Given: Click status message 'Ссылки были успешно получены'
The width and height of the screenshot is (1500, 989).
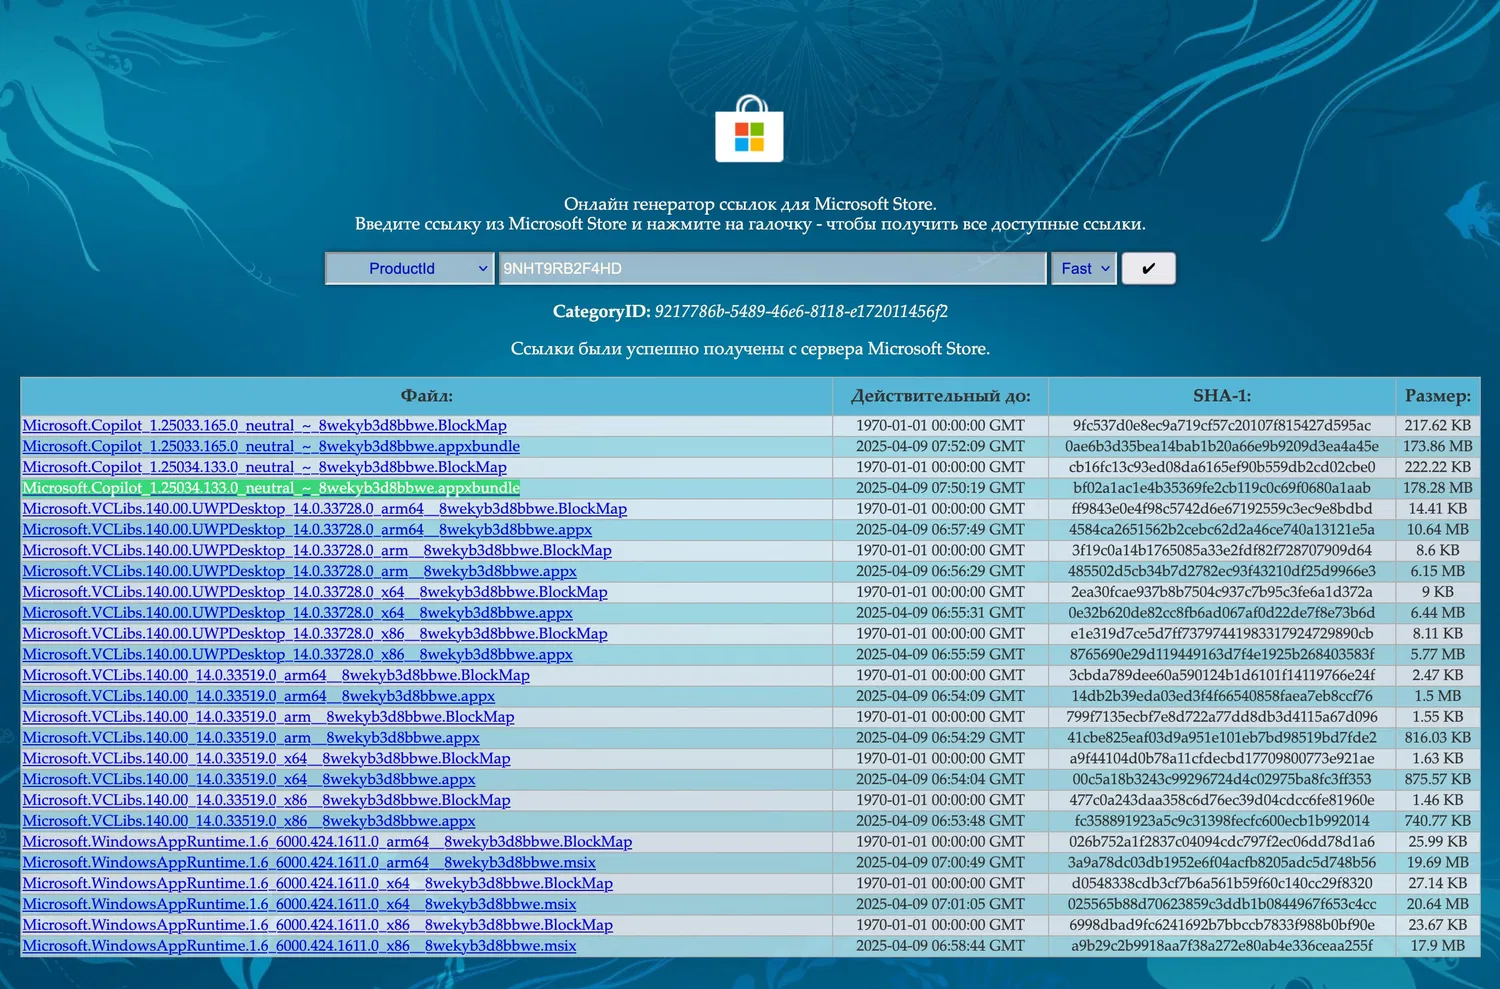Looking at the screenshot, I should (x=750, y=349).
